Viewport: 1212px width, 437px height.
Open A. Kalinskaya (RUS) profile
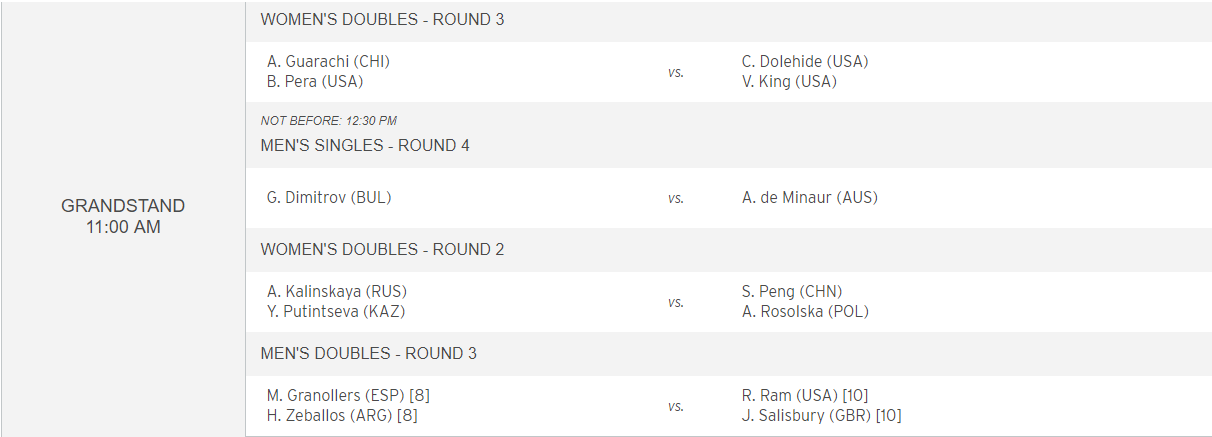click(337, 291)
